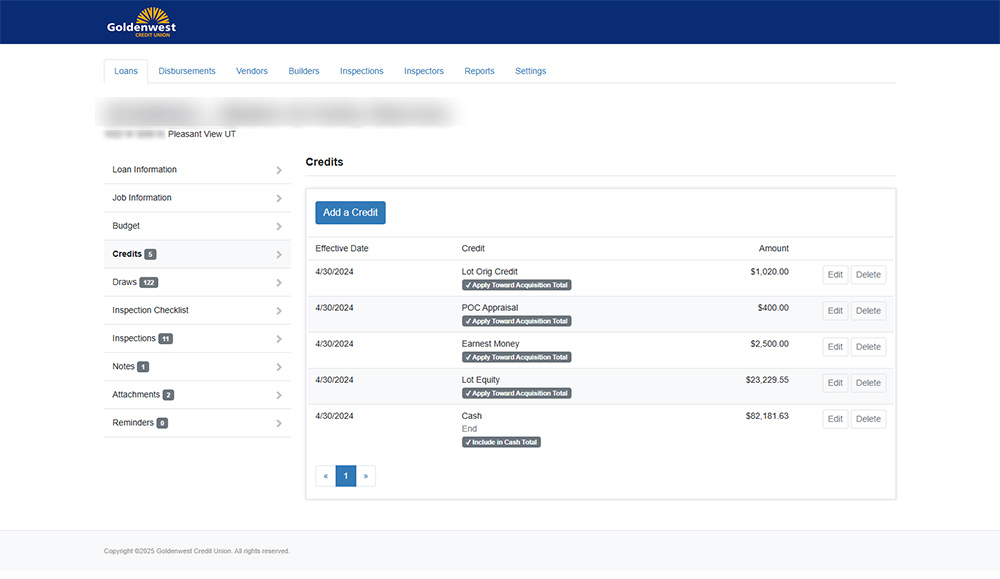Click the Goldenwest Credit Union logo

pyautogui.click(x=141, y=22)
